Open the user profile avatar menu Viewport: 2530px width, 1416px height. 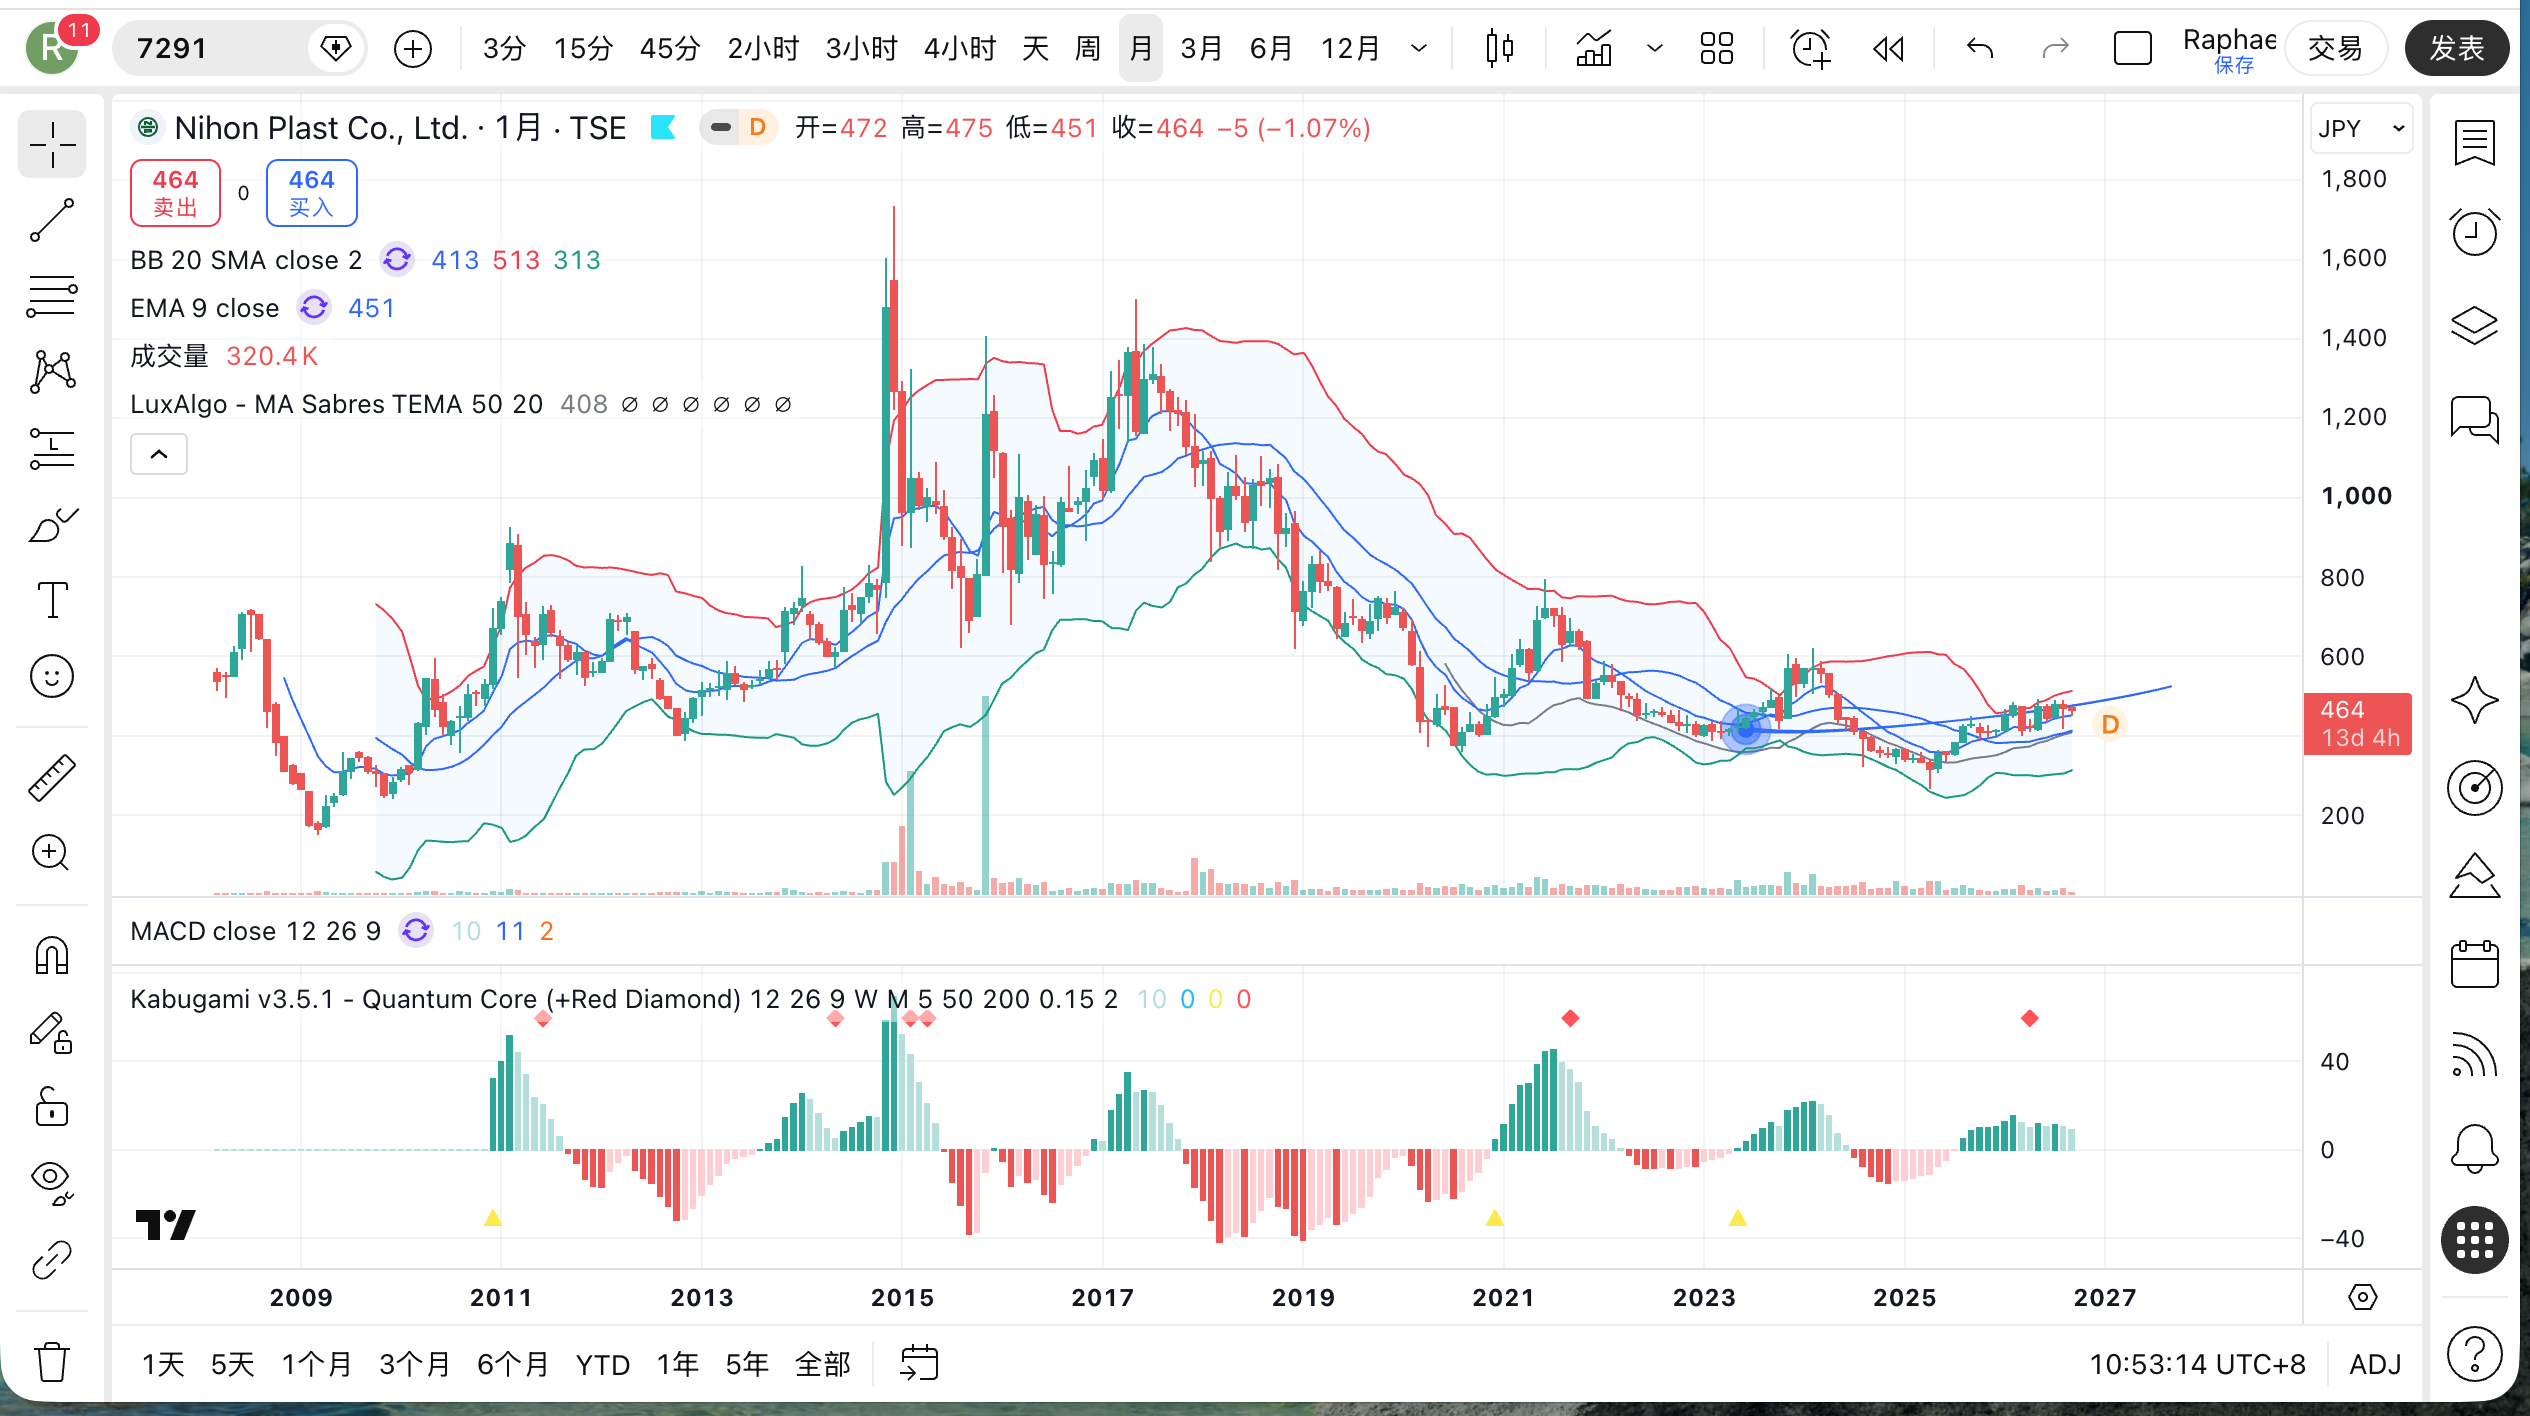(53, 48)
